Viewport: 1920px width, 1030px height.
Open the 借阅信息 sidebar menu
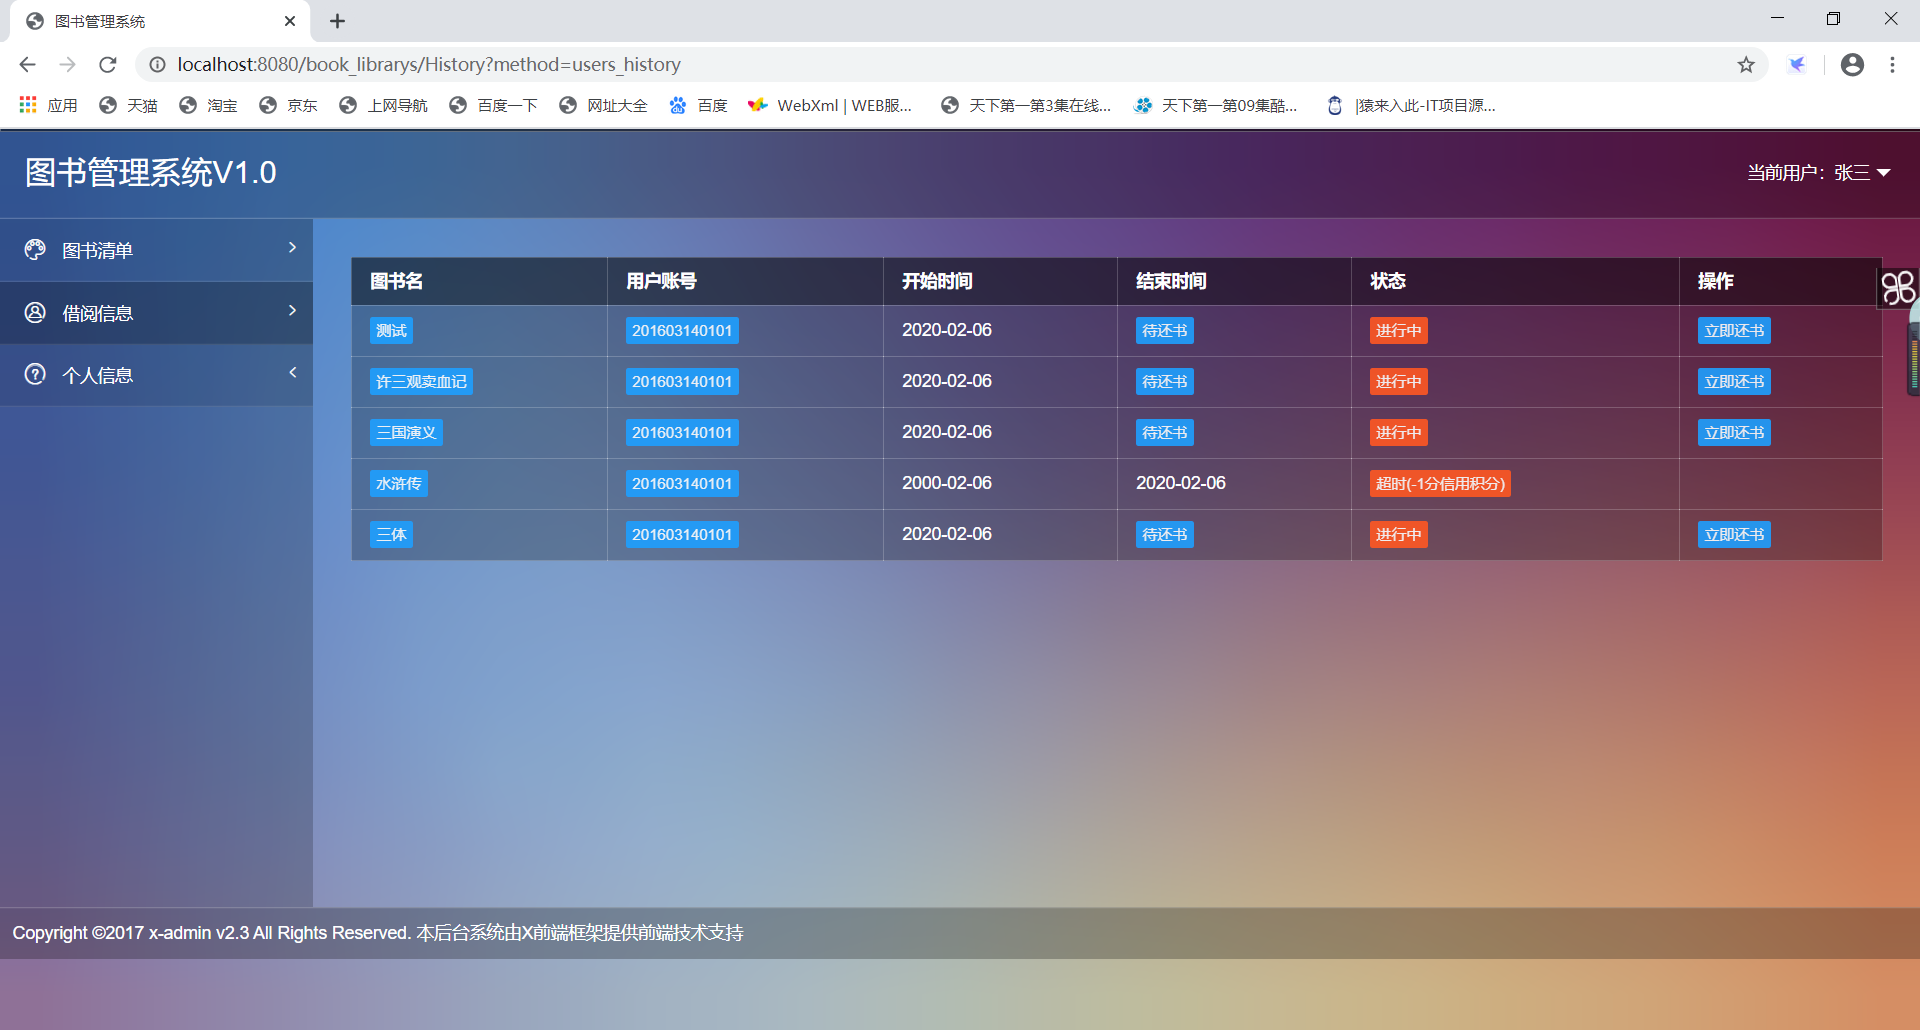point(156,313)
